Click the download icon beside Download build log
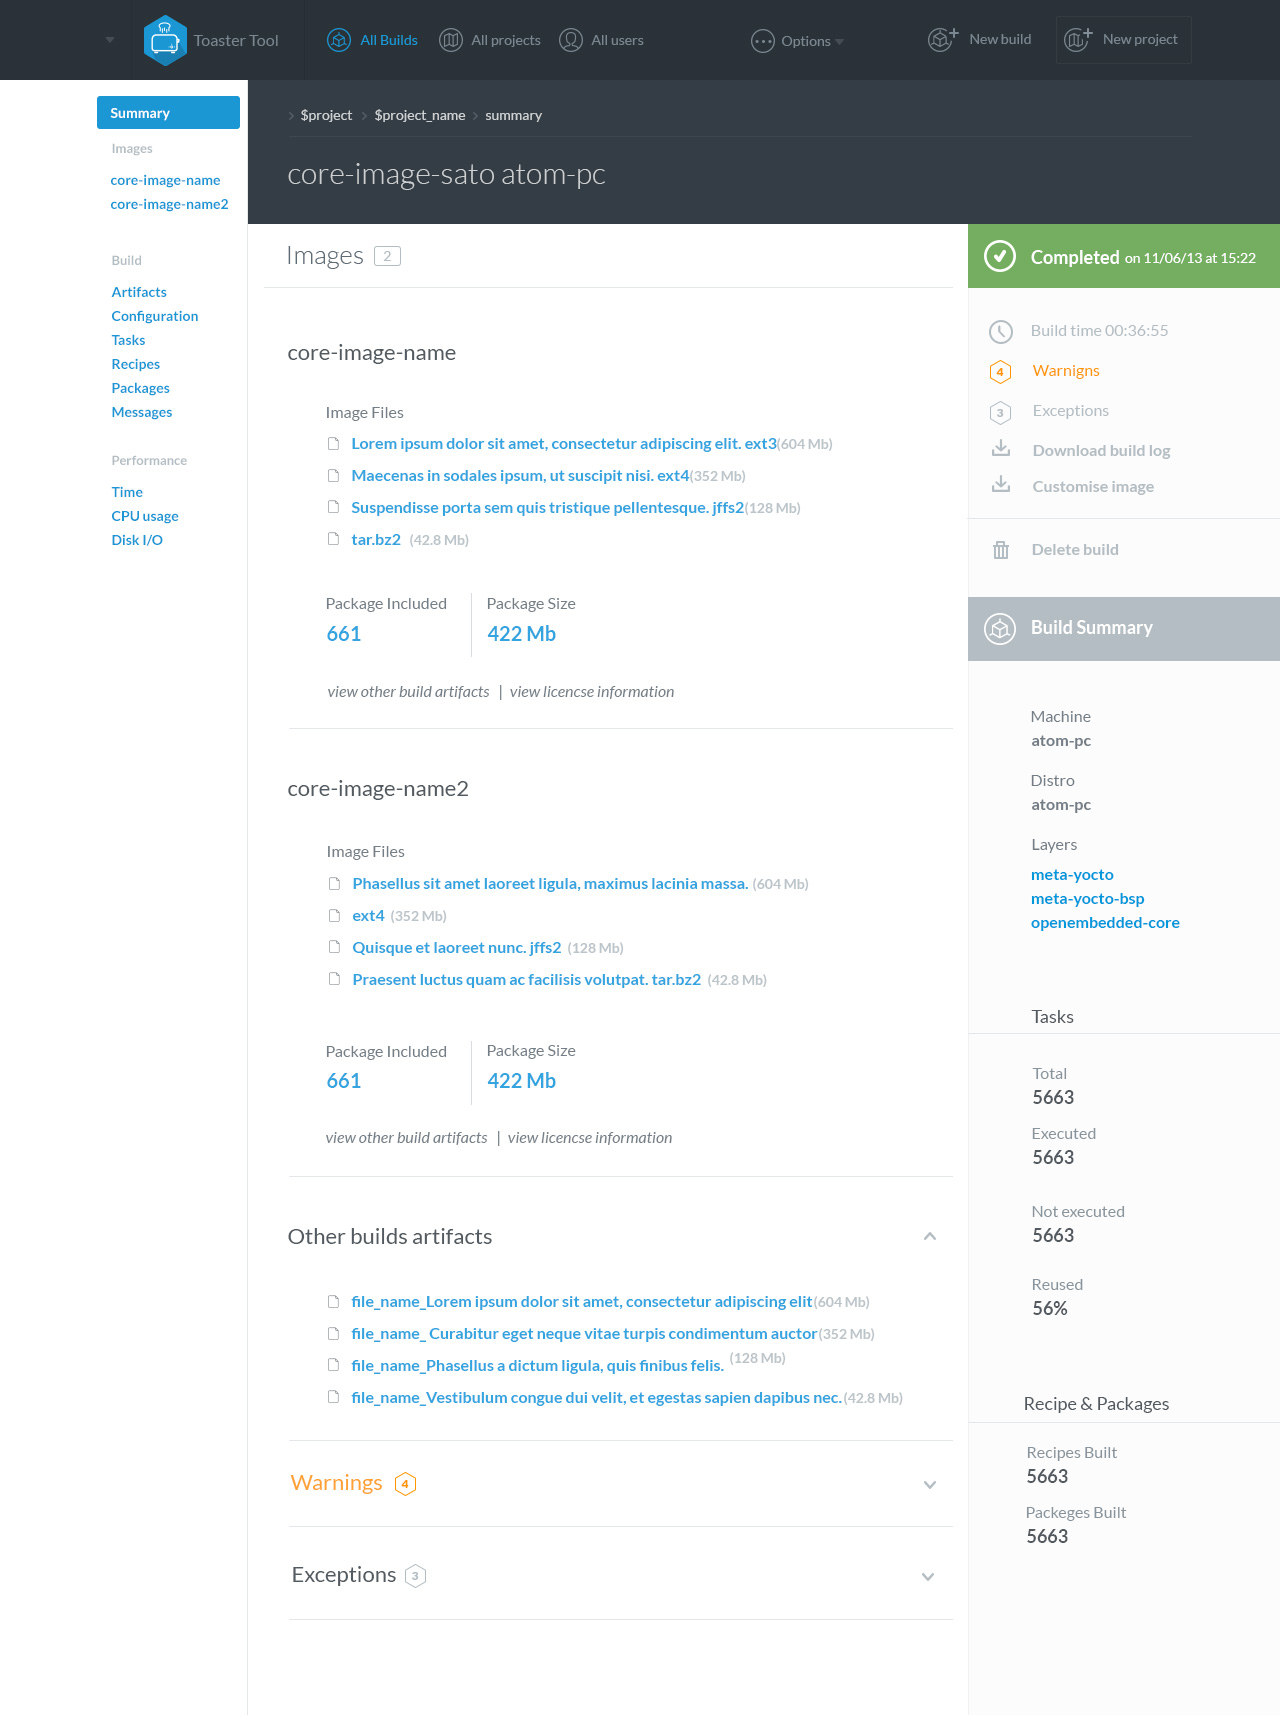1280x1715 pixels. [x=1001, y=449]
